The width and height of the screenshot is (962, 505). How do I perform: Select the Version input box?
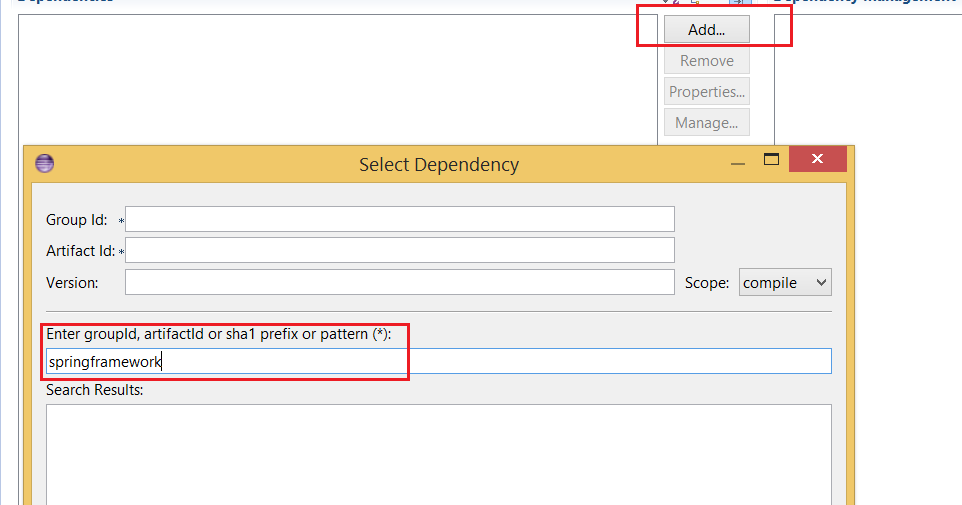(399, 282)
